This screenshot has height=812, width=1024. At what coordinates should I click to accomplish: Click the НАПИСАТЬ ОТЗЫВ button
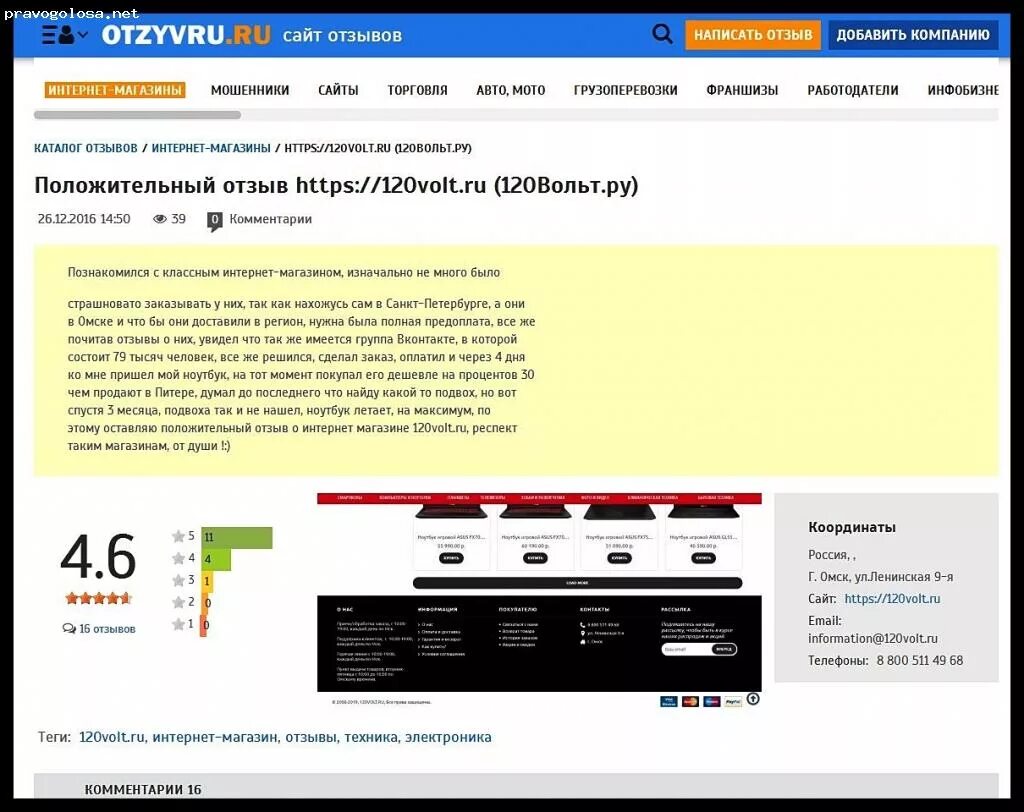753,35
